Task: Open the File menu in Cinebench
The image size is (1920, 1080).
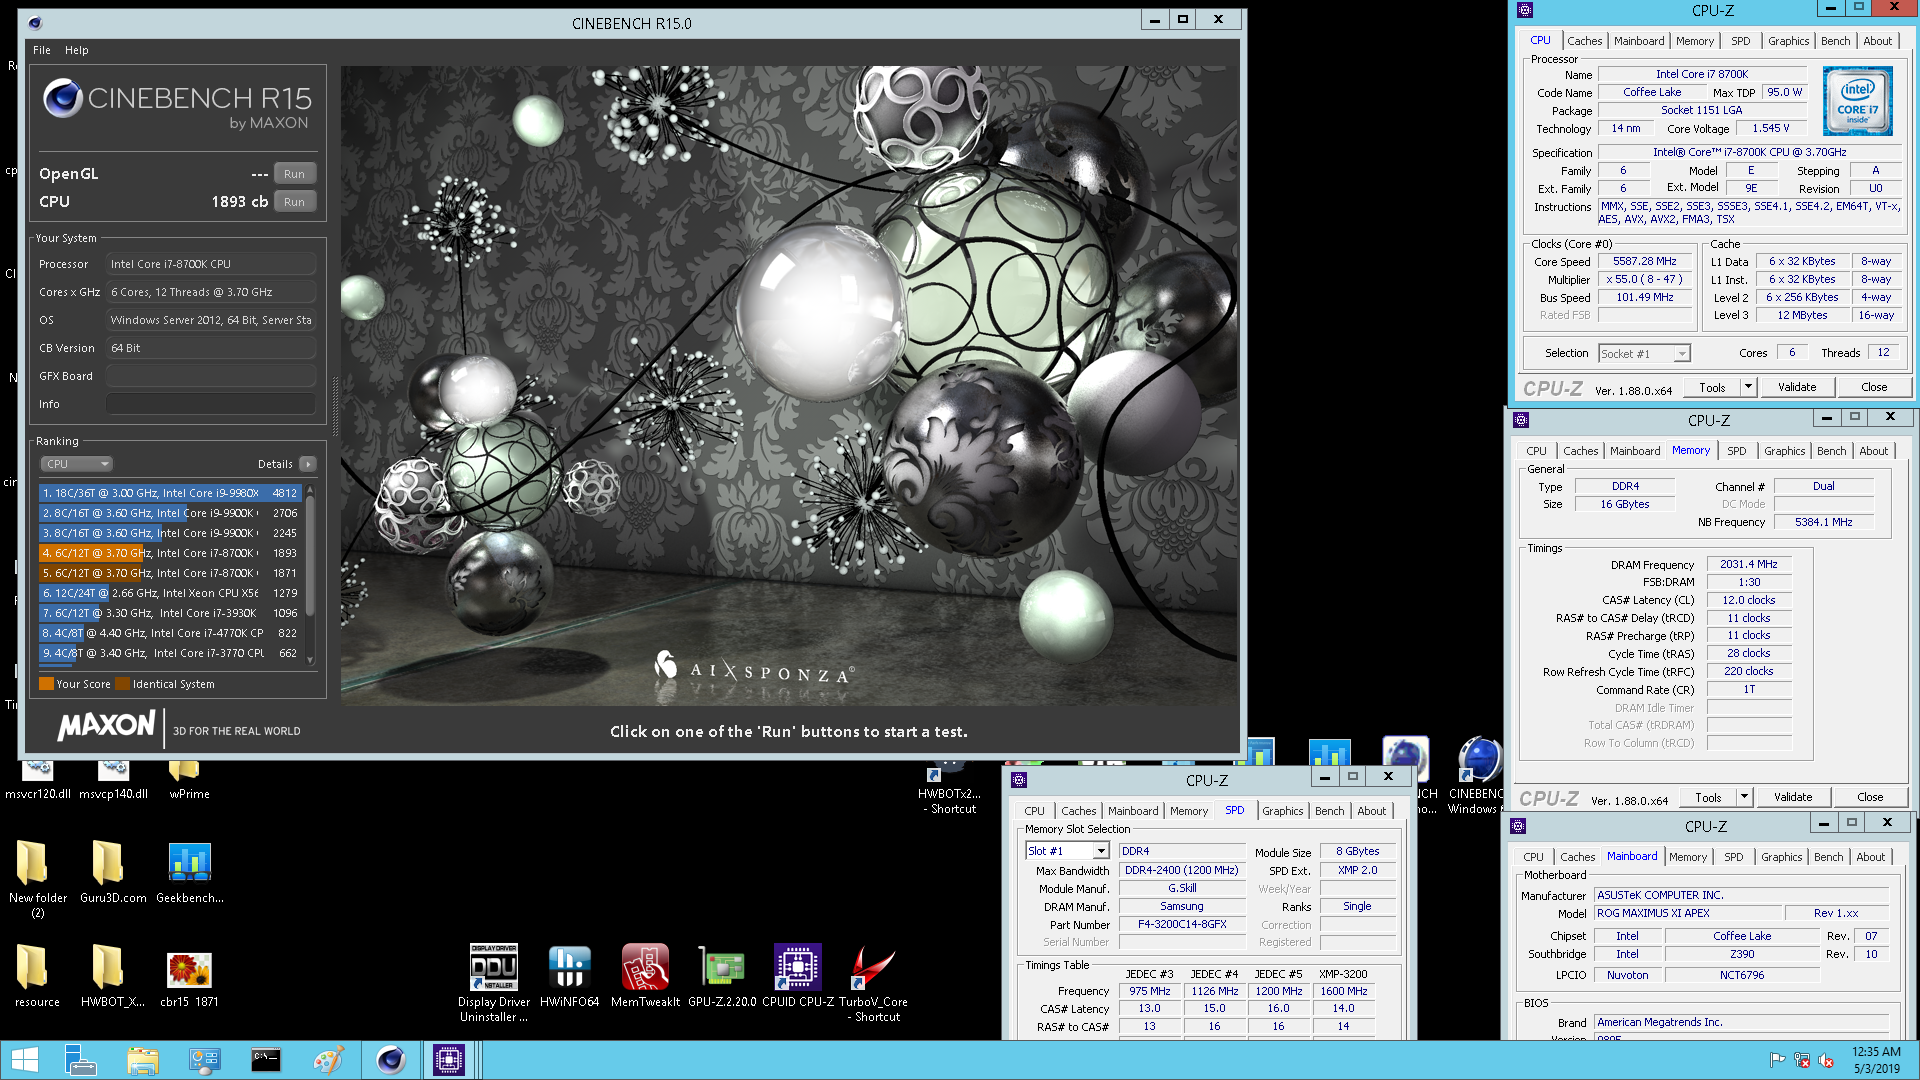Action: pos(42,50)
